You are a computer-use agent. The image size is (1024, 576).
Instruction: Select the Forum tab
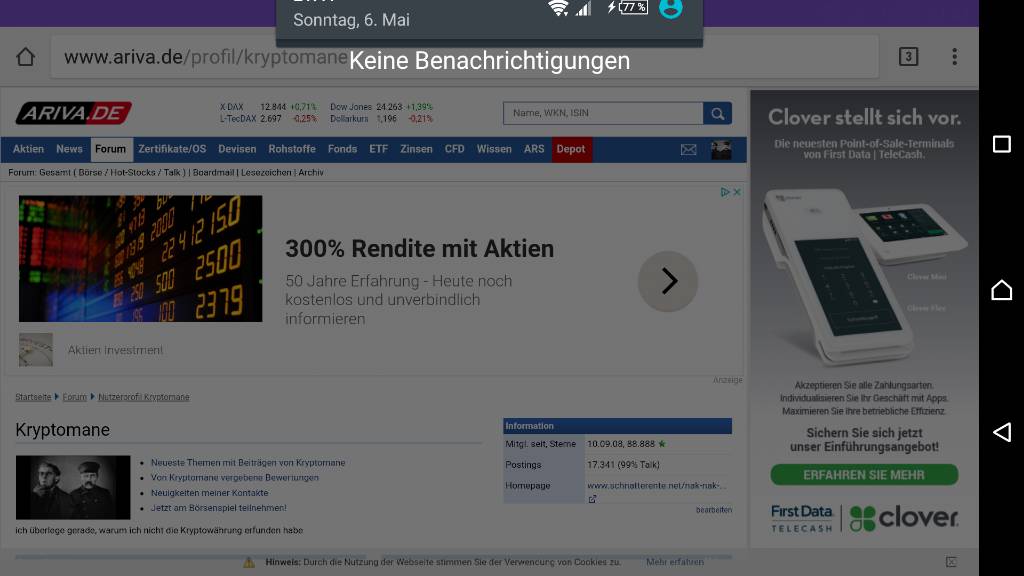click(110, 149)
